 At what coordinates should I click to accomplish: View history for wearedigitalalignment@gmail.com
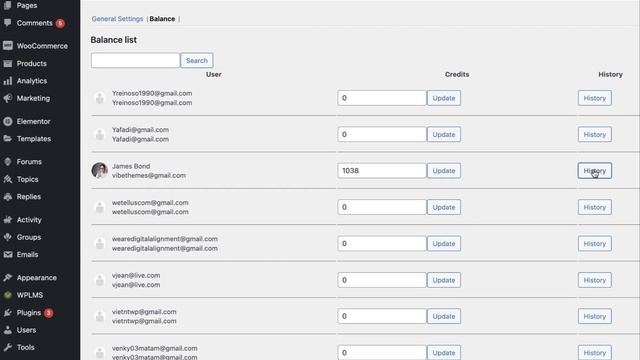595,243
